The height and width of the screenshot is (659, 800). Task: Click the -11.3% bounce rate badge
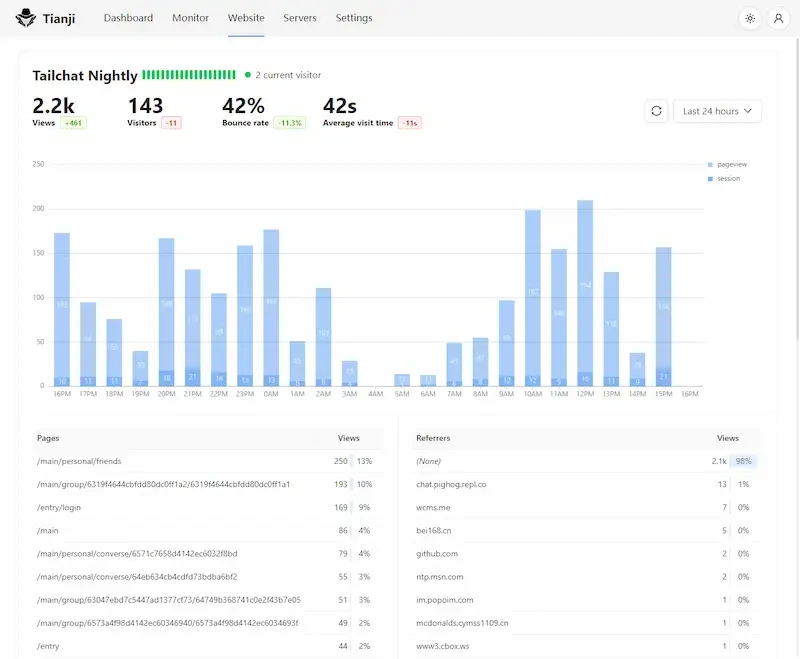point(290,123)
